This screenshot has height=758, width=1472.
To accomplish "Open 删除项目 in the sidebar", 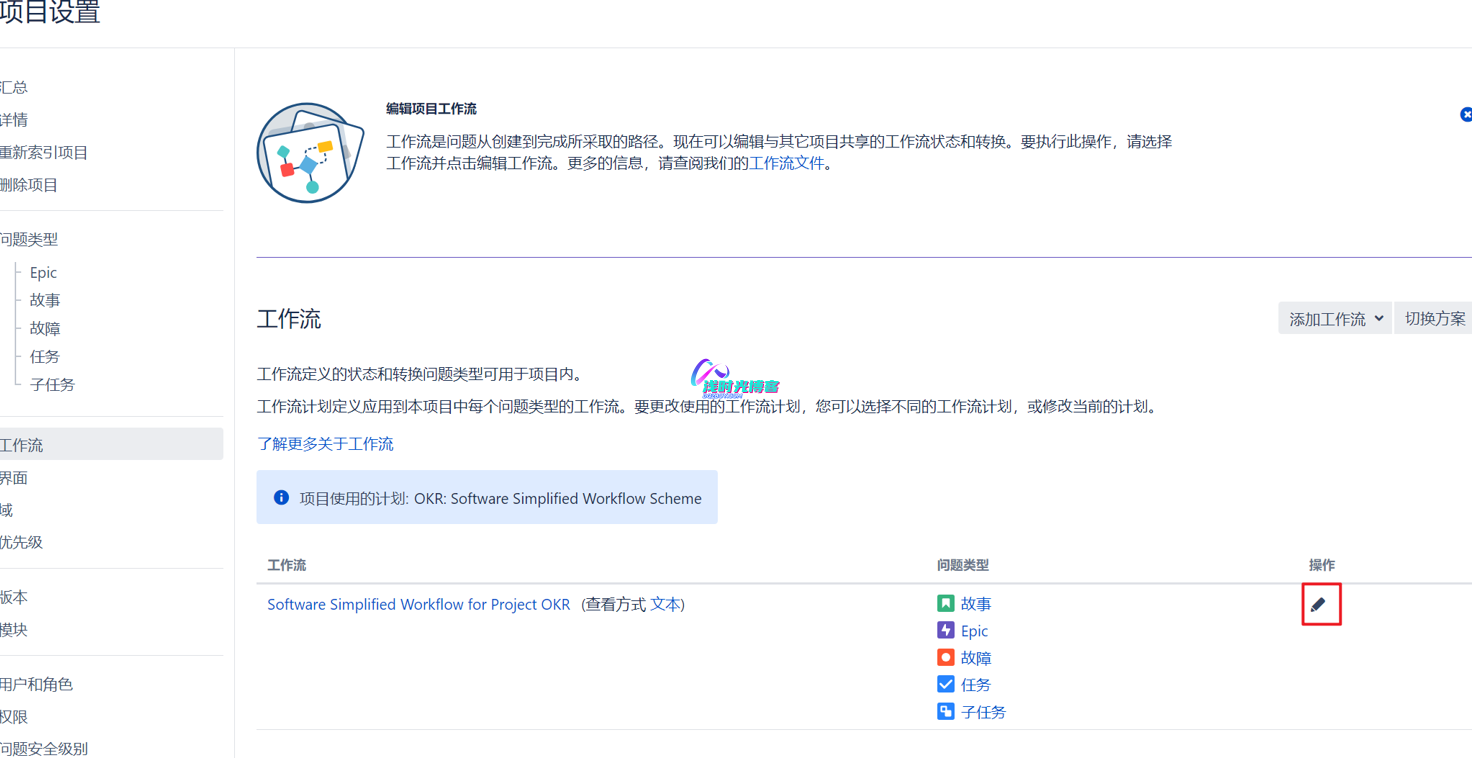I will [x=29, y=185].
